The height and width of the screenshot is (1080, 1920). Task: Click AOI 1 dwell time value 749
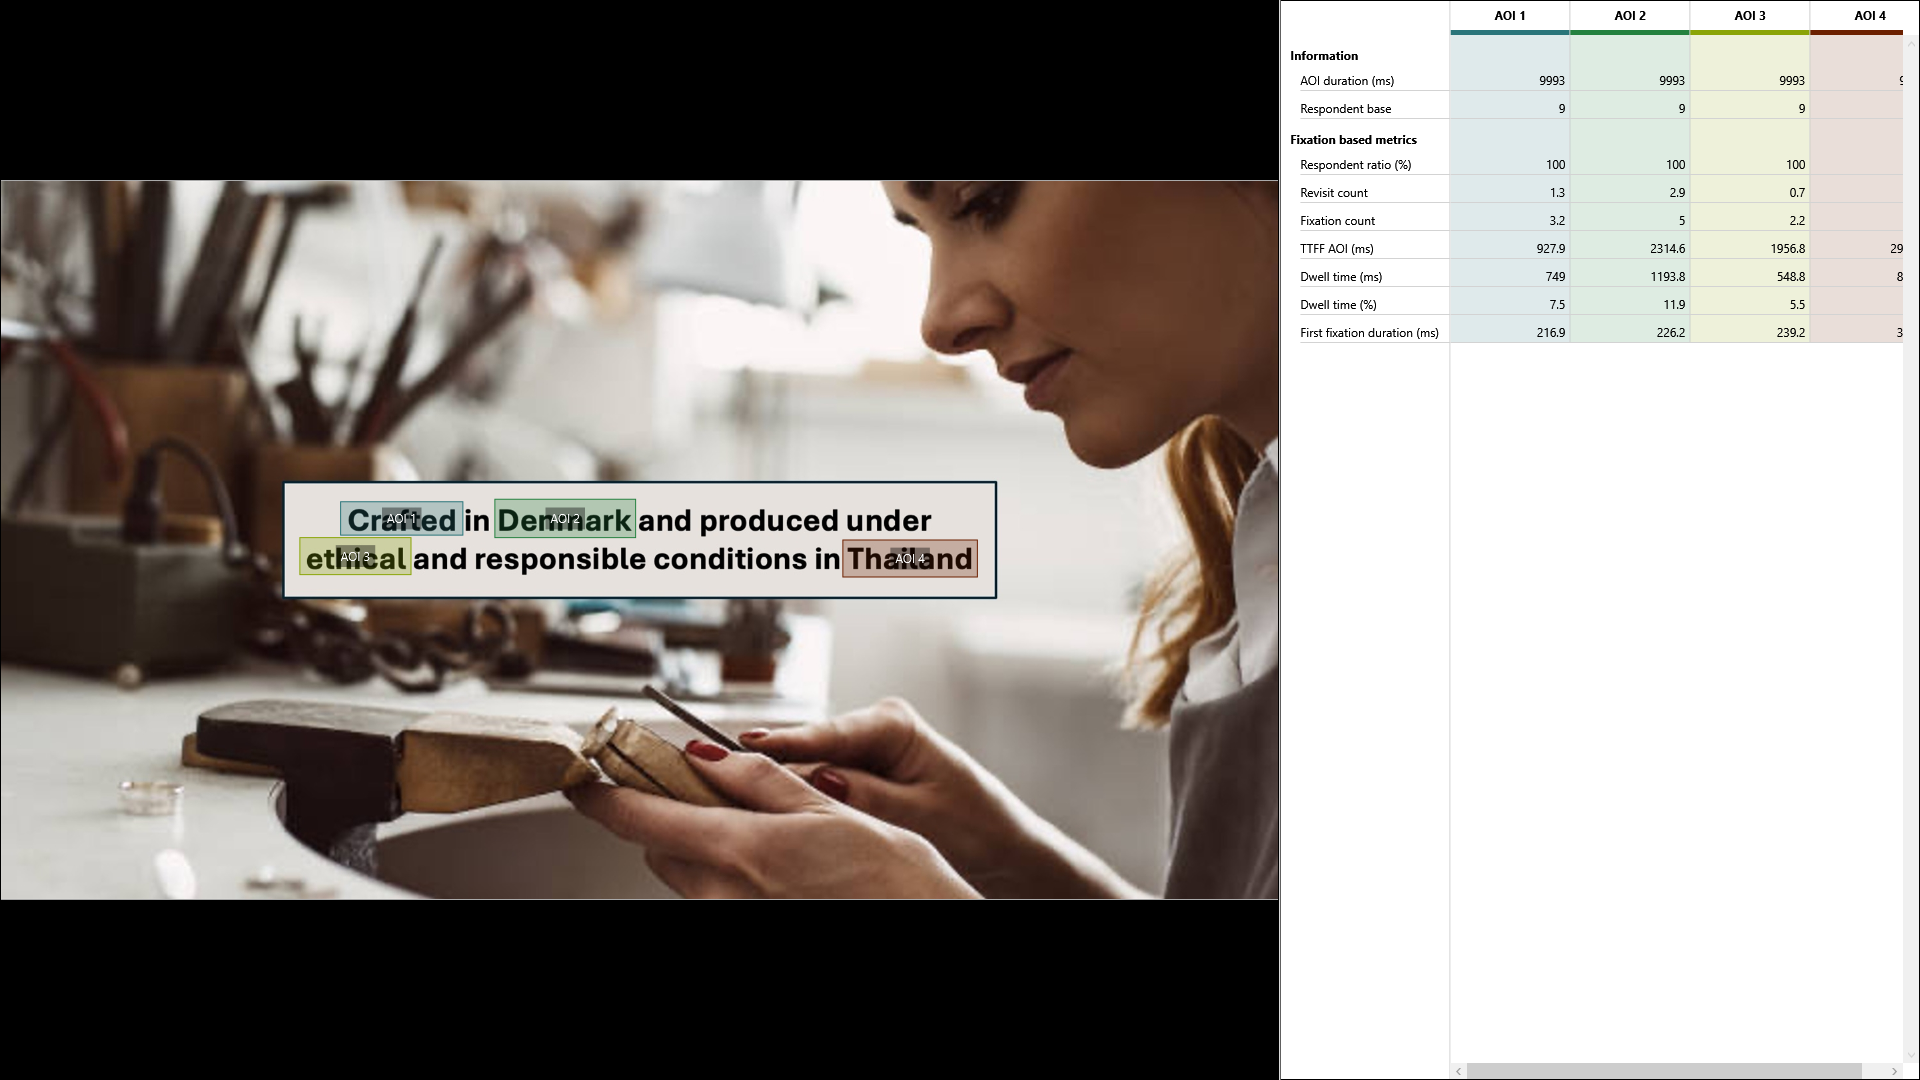click(x=1555, y=277)
